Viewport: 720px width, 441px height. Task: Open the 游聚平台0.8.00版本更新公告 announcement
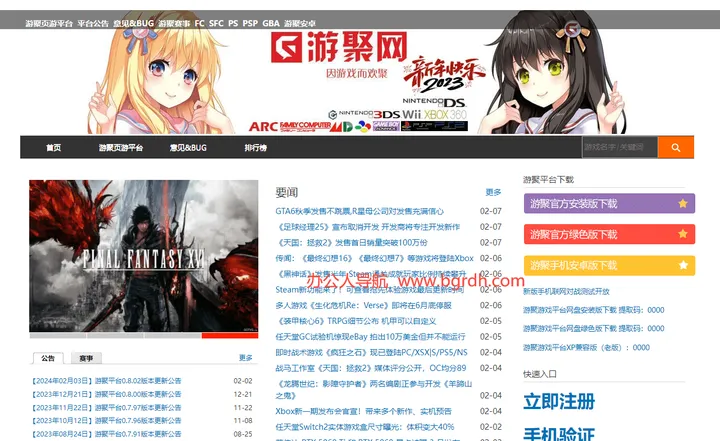(x=107, y=394)
